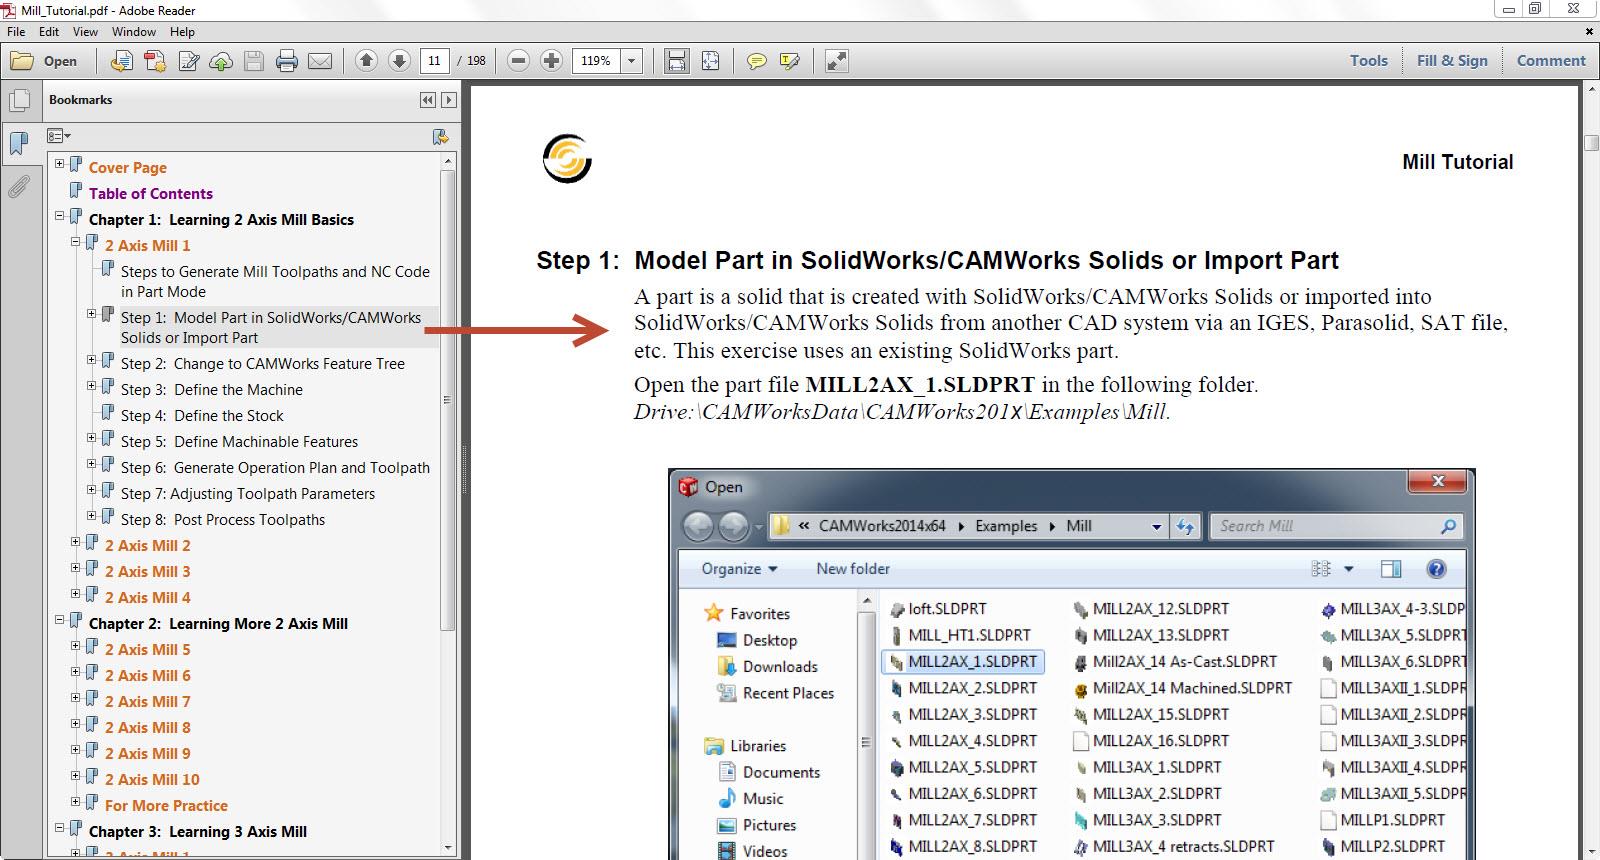Open the bookmarks options menu dropdown
The image size is (1600, 860).
pos(59,136)
